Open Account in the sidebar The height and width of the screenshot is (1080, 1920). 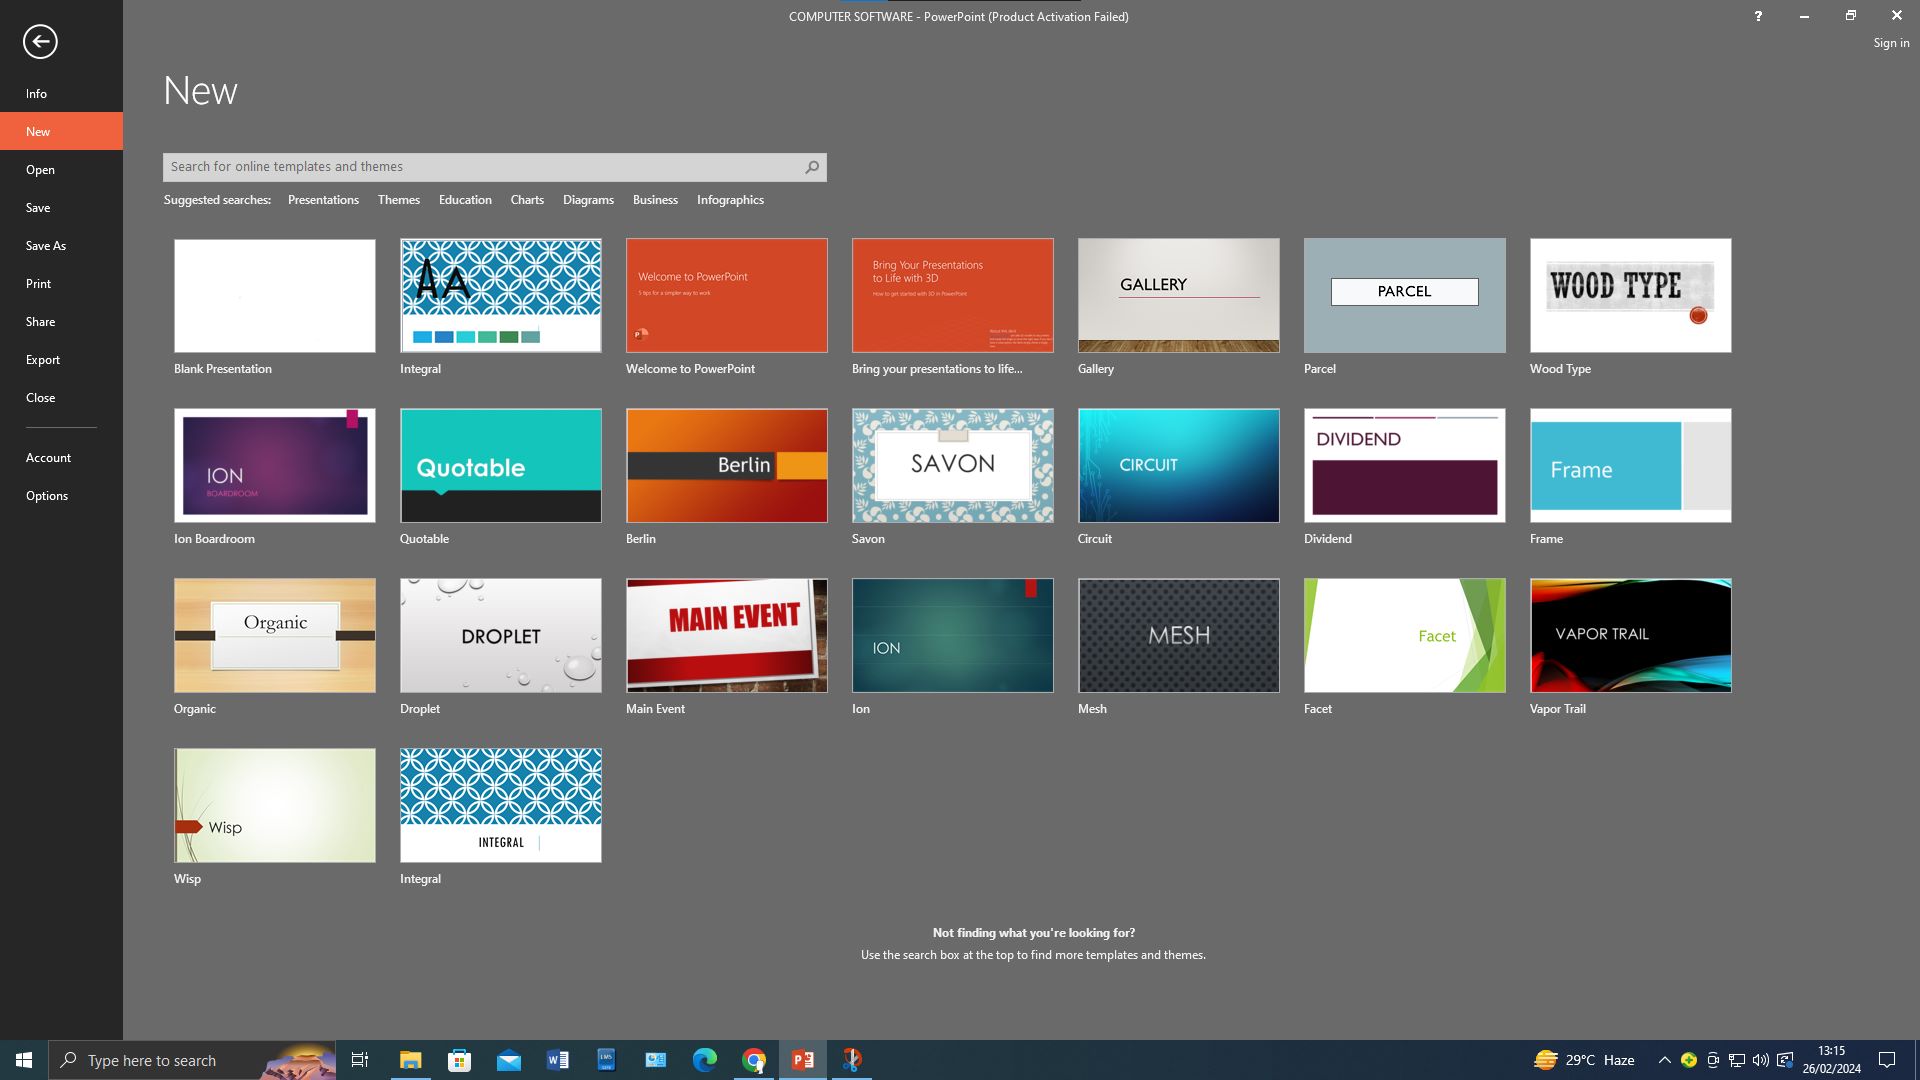(61, 457)
